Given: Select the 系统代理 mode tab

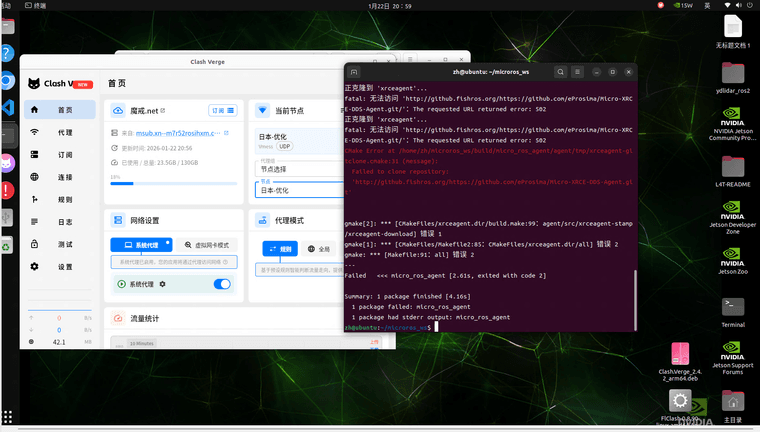Looking at the screenshot, I should (x=141, y=245).
